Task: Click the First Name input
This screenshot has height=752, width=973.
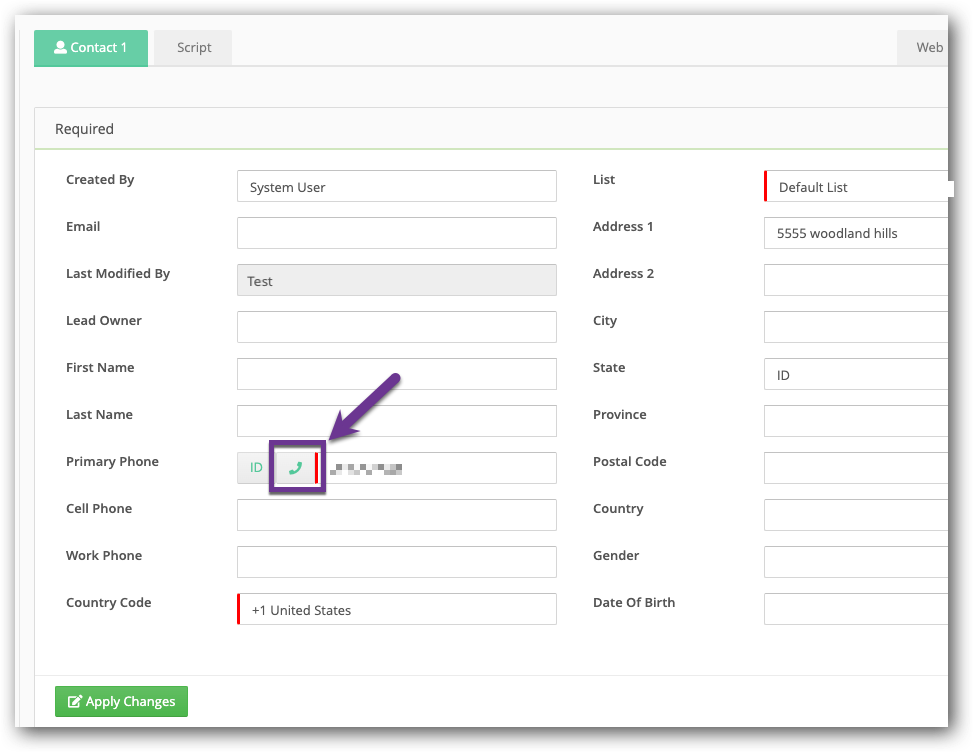Action: [397, 374]
